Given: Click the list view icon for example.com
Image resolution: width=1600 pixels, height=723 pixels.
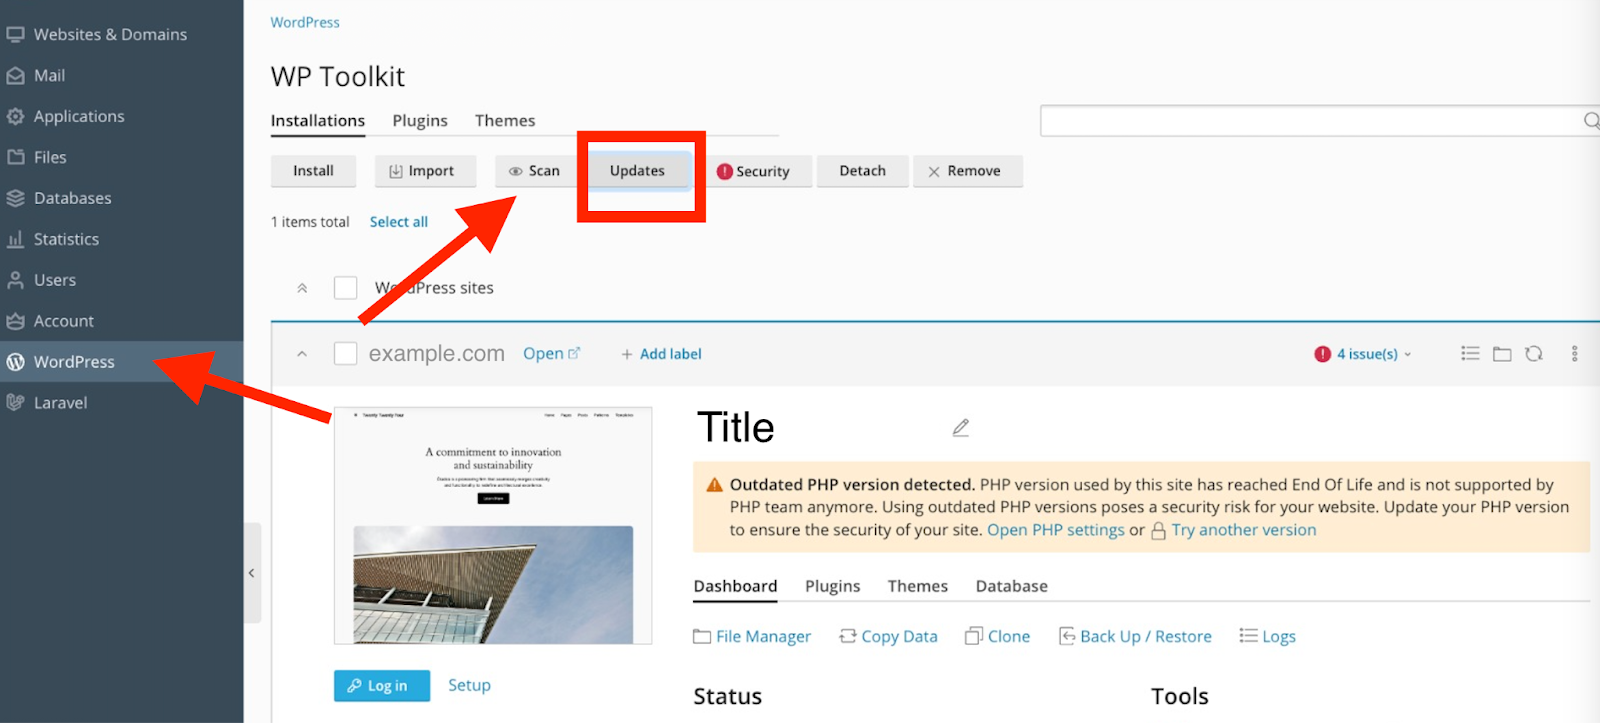Looking at the screenshot, I should pos(1470,354).
